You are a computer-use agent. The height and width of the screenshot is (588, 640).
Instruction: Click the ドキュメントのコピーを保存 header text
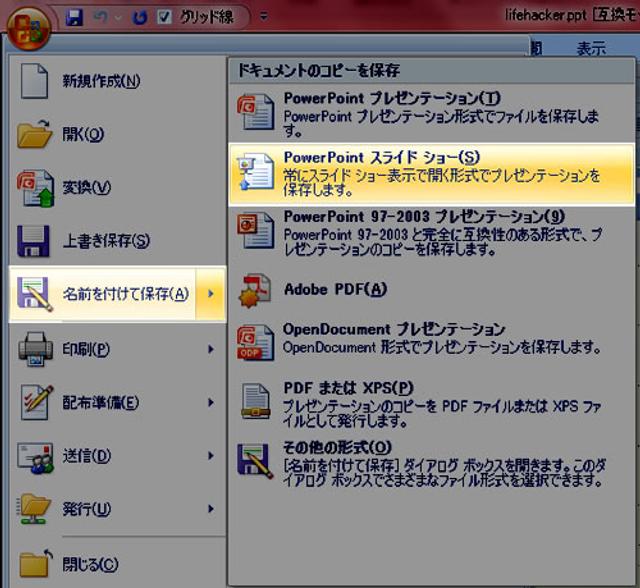click(318, 71)
